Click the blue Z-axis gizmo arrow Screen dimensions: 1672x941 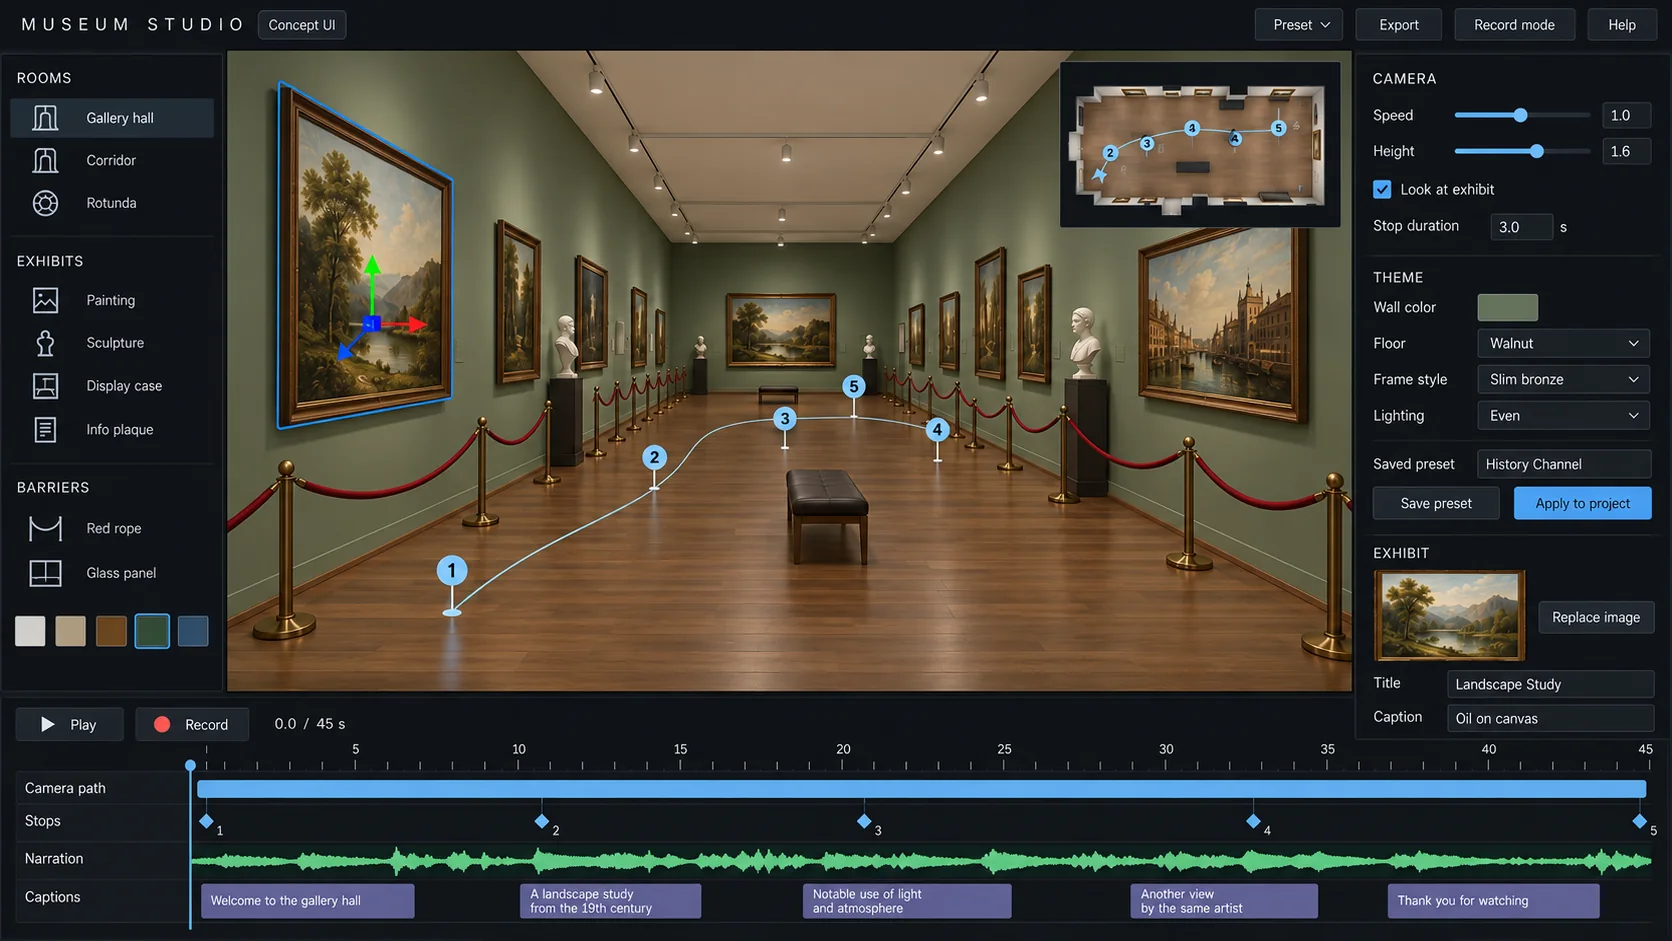[x=345, y=350]
